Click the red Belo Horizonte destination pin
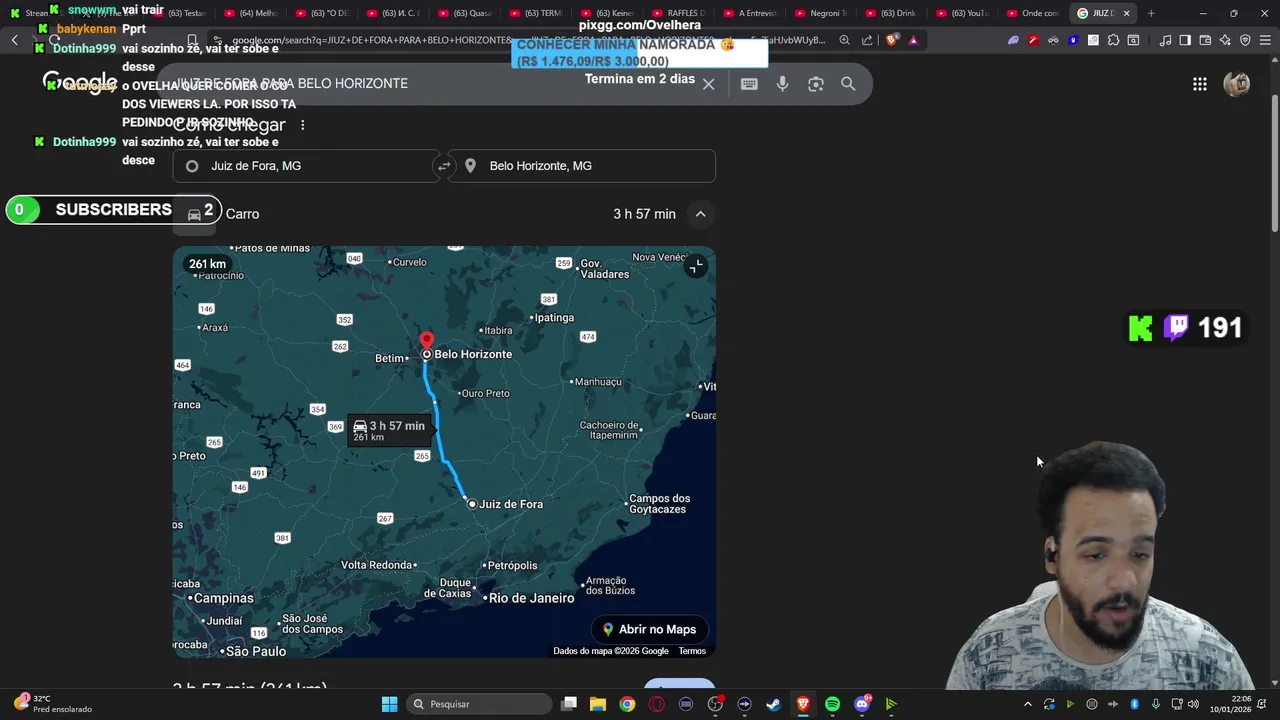Screen dimensions: 1280x720 tap(427, 341)
